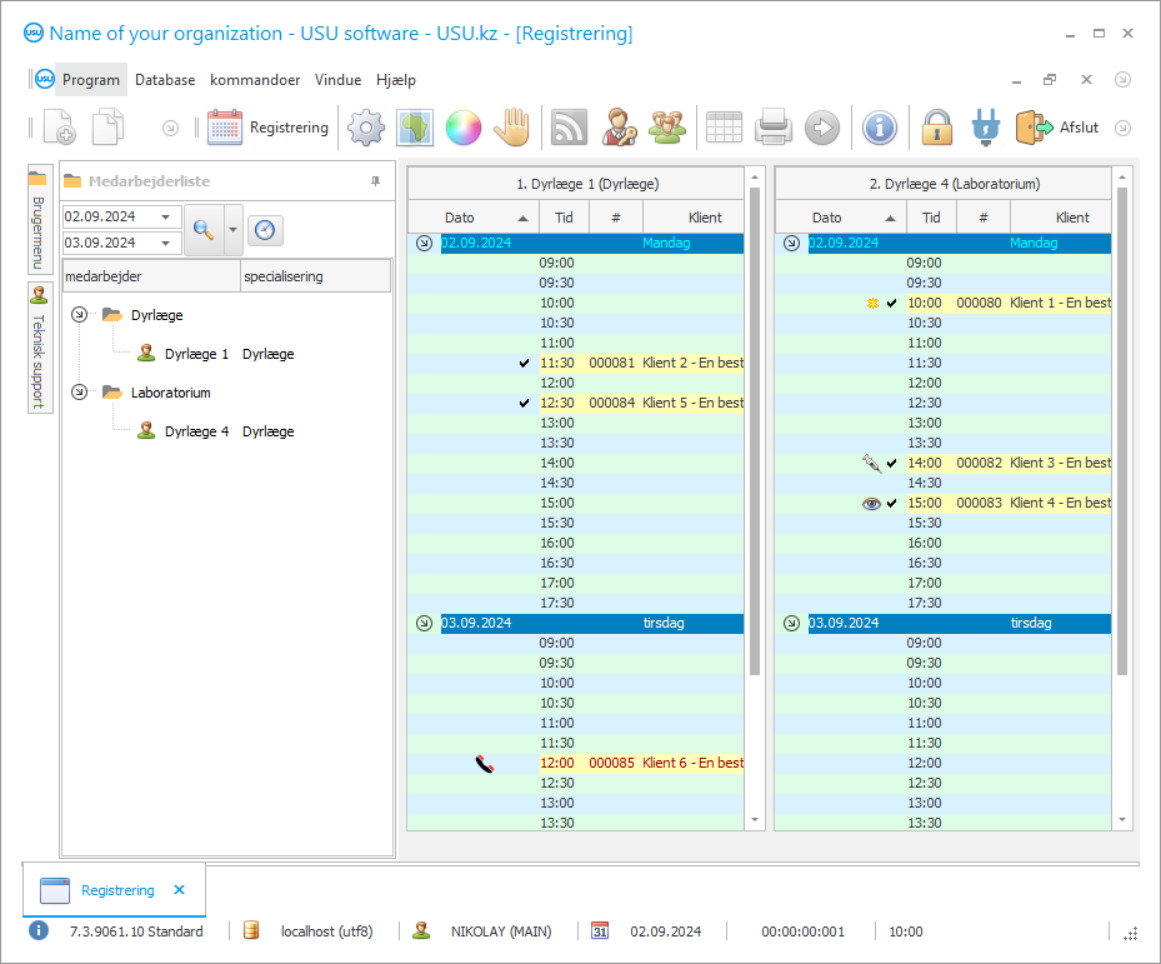Select employee Dyrlæge 4 in tree
The width and height of the screenshot is (1161, 964).
(x=195, y=431)
